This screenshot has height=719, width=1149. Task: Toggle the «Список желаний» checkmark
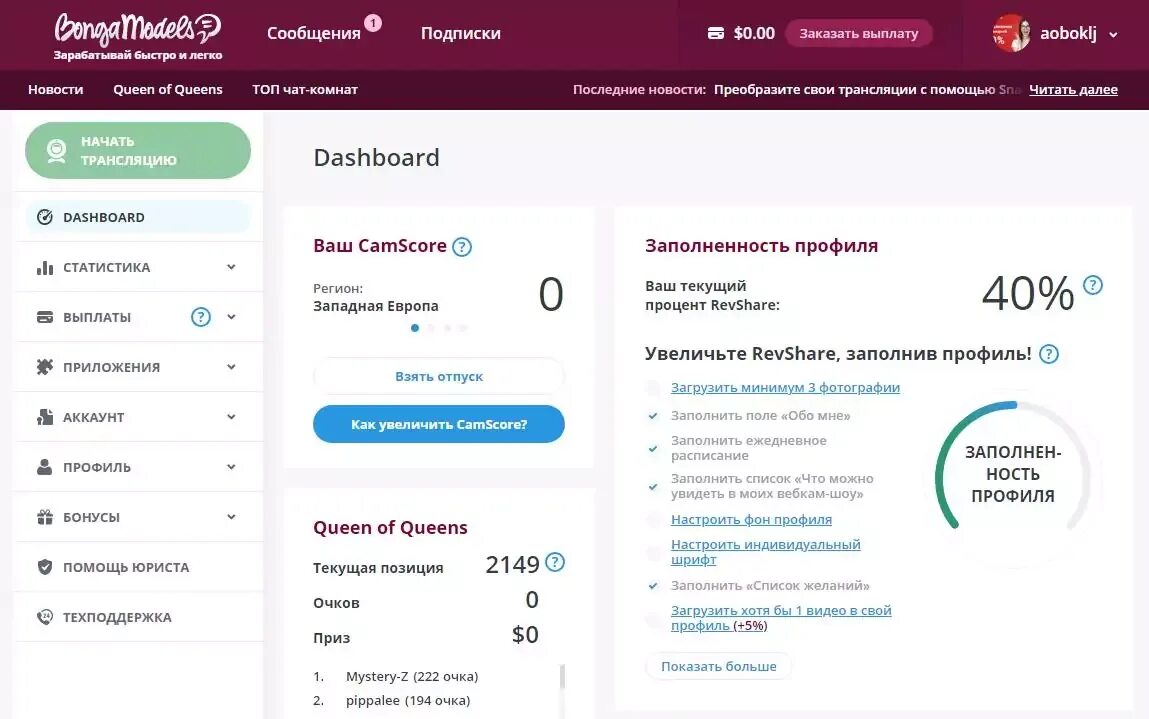[x=653, y=586]
